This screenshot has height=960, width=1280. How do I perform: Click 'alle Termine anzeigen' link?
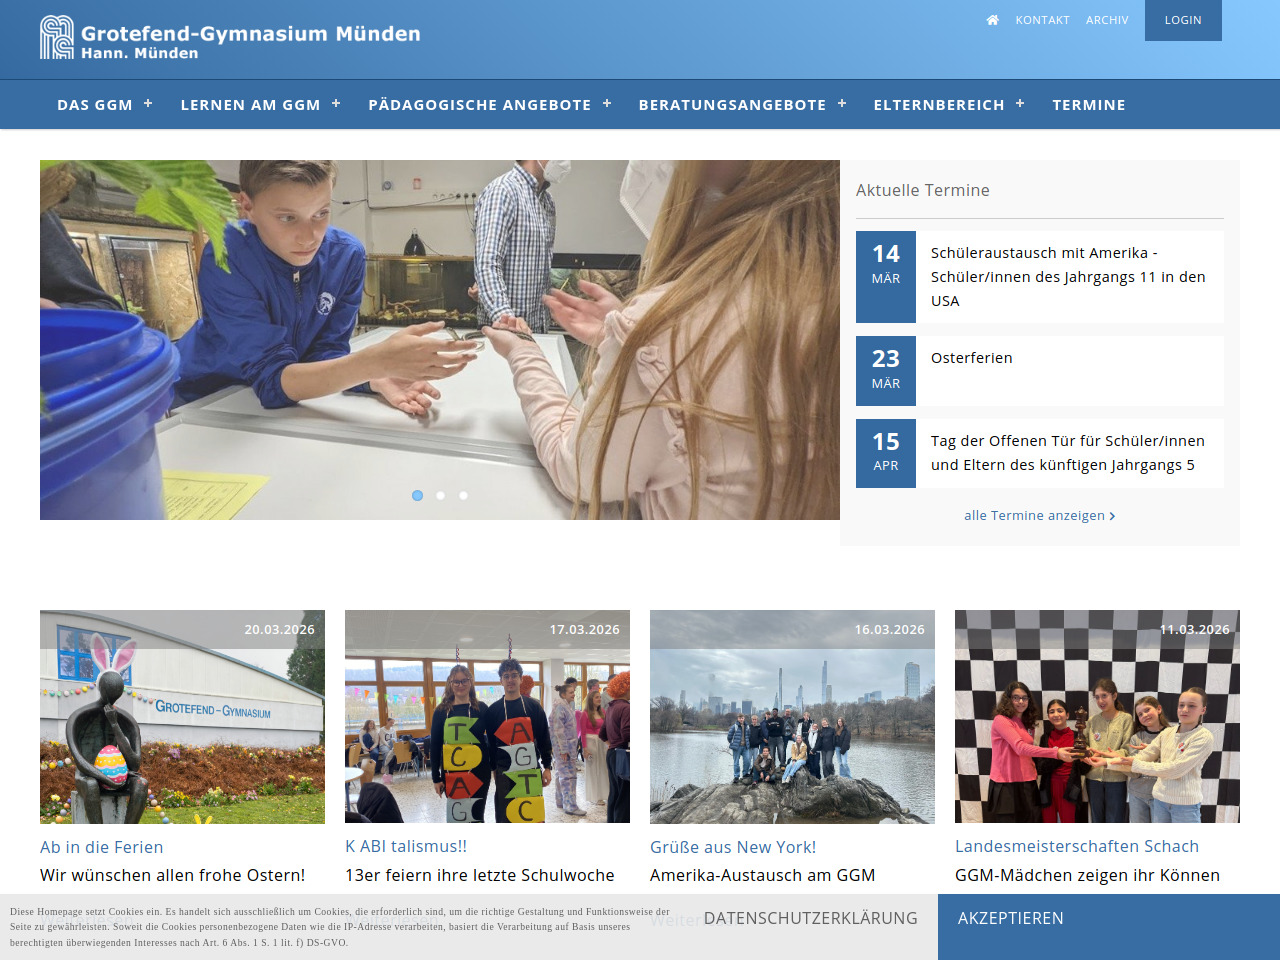click(1039, 516)
